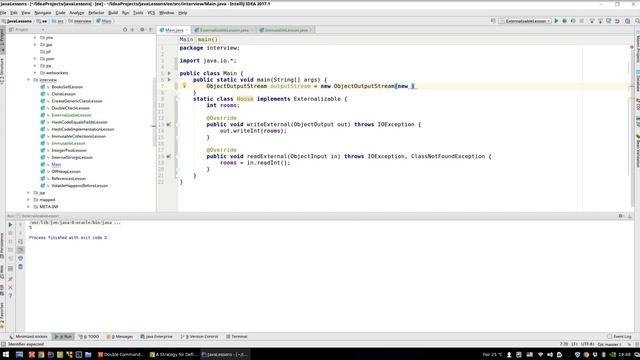Toggle scroll-to-end icon in Run console
This screenshot has height=360, width=640.
(20, 249)
